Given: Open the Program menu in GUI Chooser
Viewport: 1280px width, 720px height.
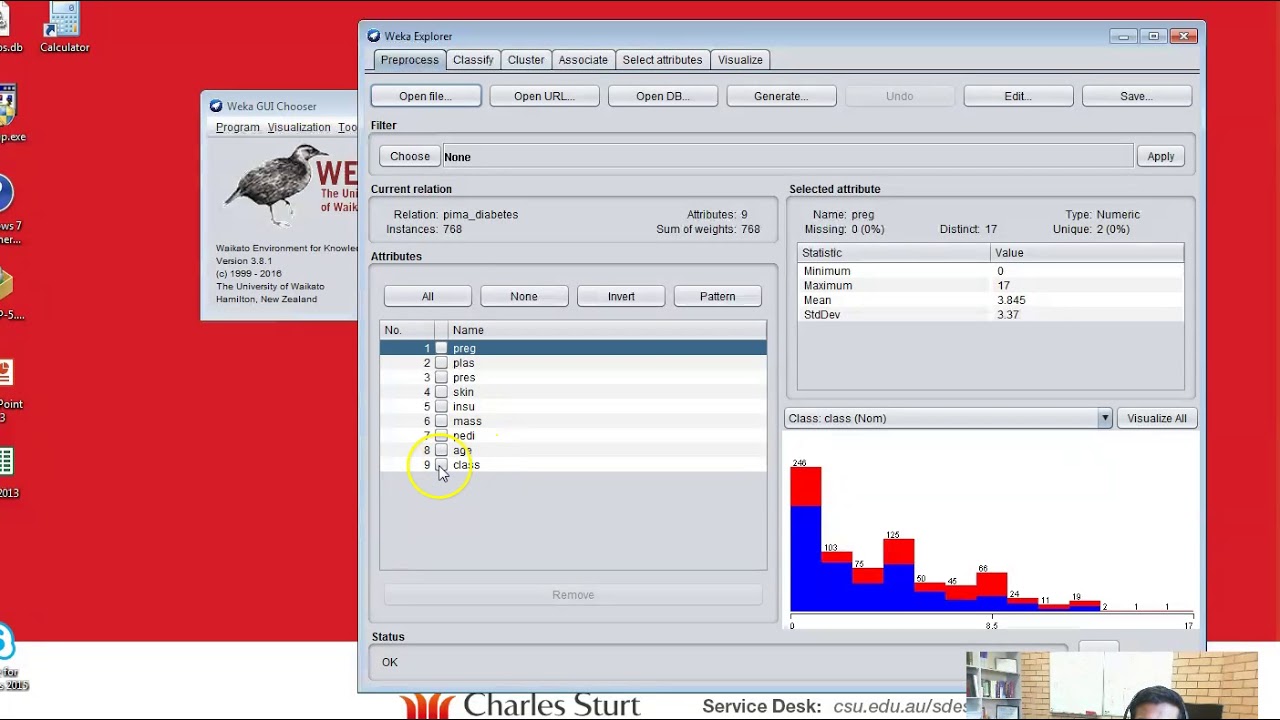Looking at the screenshot, I should tap(237, 127).
